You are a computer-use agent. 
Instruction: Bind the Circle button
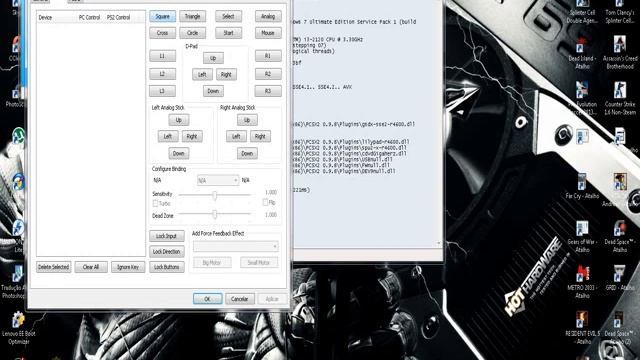click(193, 33)
